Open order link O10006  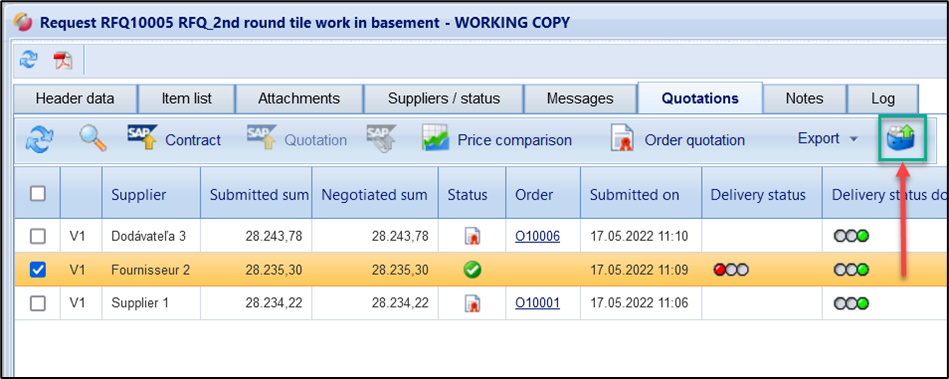tap(537, 236)
